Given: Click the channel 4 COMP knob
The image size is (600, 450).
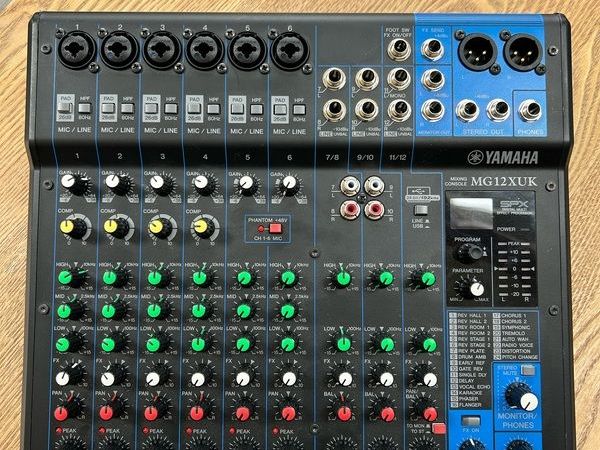Looking at the screenshot, I should click(205, 228).
